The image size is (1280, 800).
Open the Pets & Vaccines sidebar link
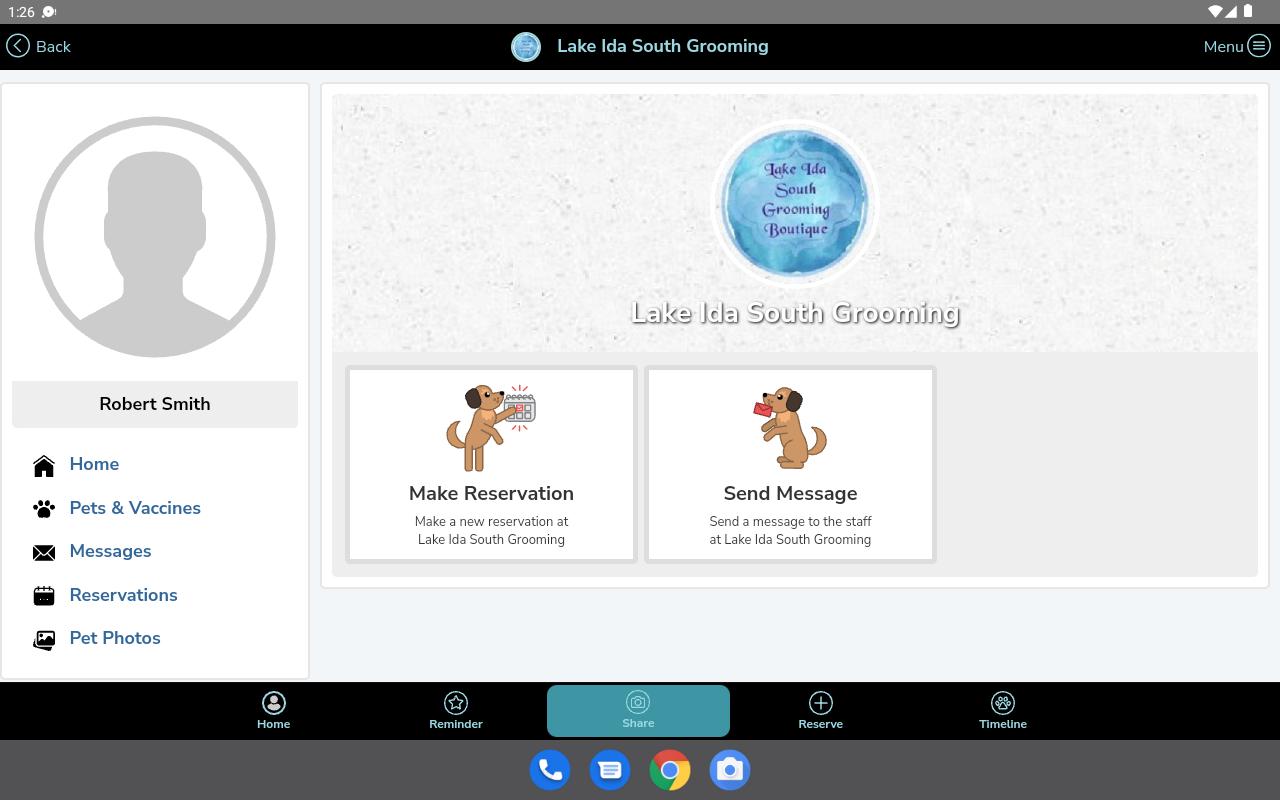tap(135, 508)
